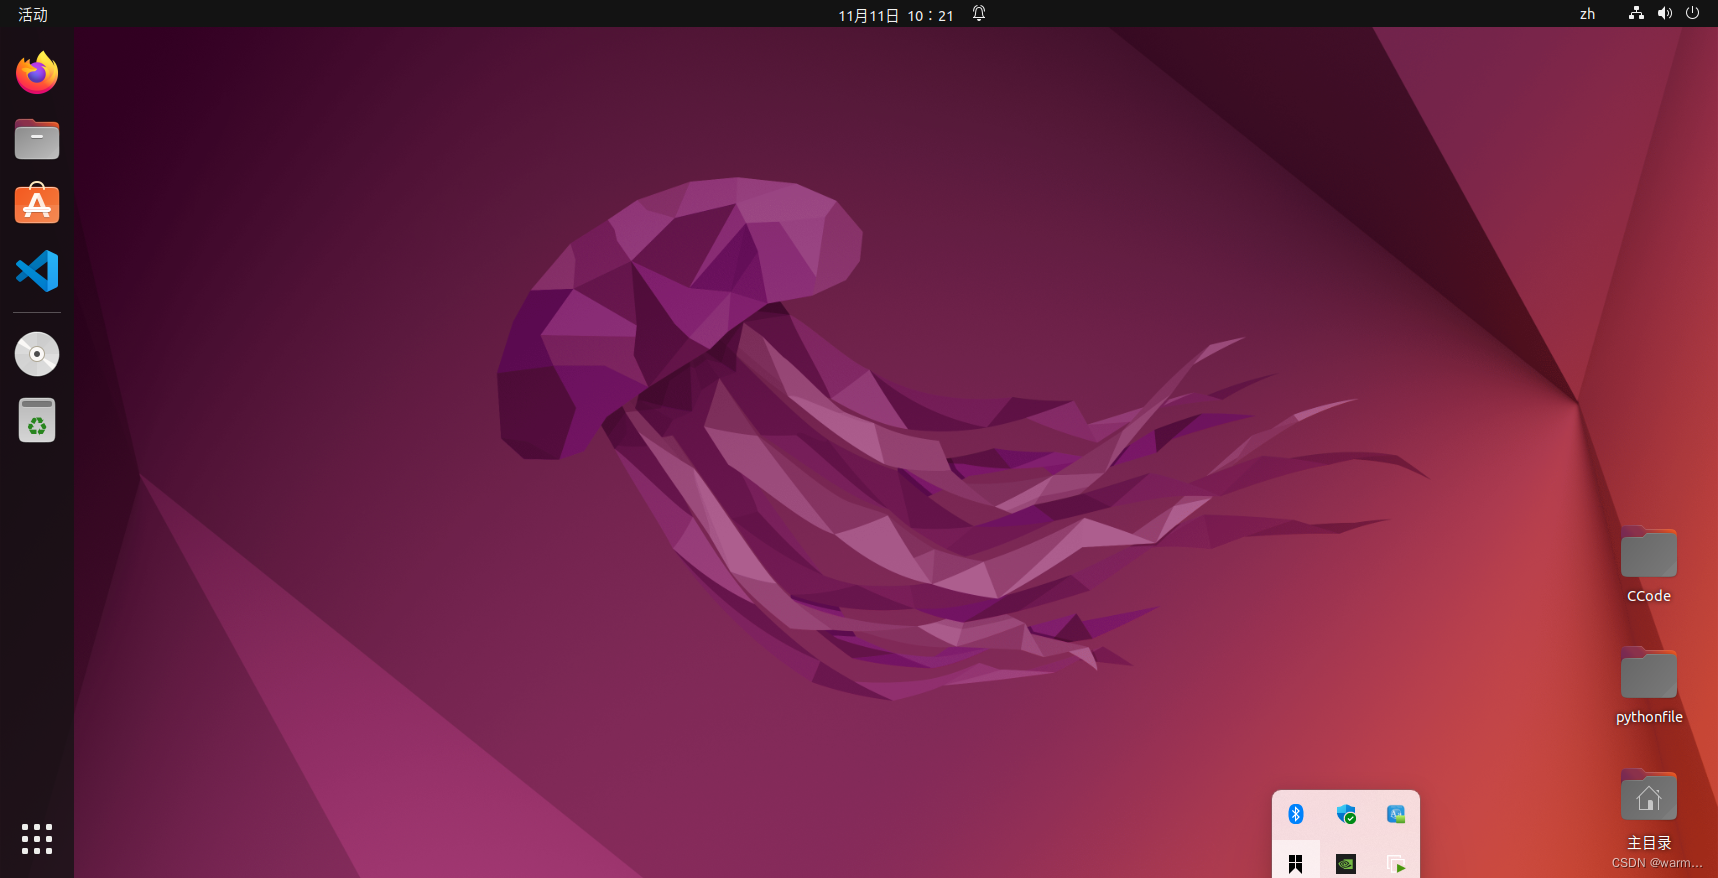This screenshot has width=1718, height=878.
Task: Click the tray icon with green play arrow
Action: (x=1396, y=864)
